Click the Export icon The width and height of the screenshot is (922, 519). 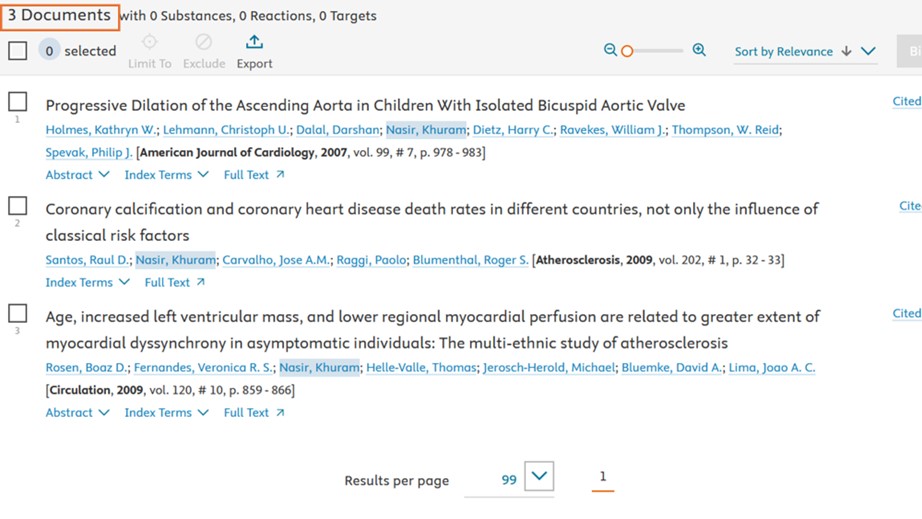pos(254,42)
